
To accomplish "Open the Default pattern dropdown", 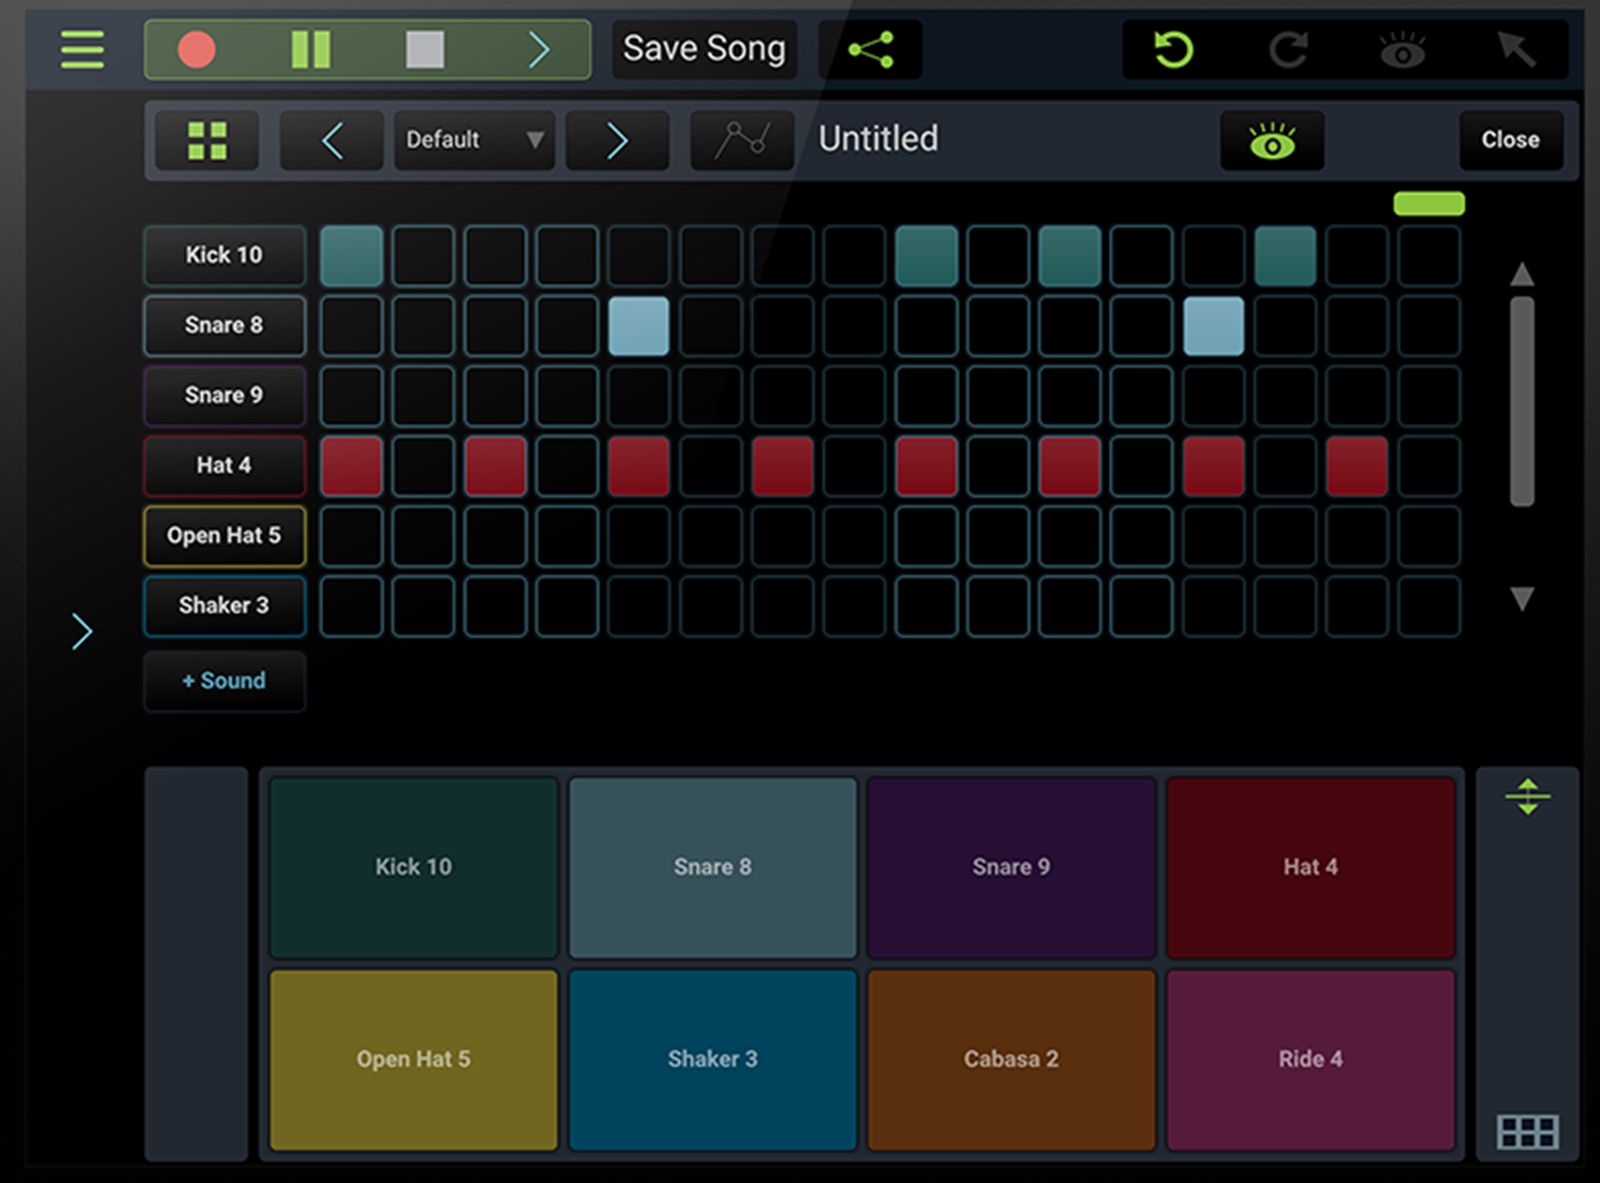I will (x=474, y=140).
